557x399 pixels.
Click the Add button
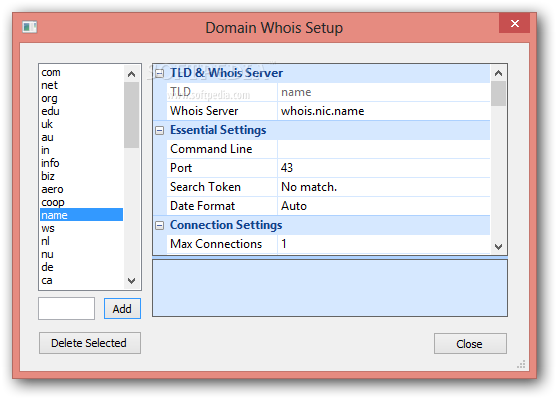coord(122,309)
